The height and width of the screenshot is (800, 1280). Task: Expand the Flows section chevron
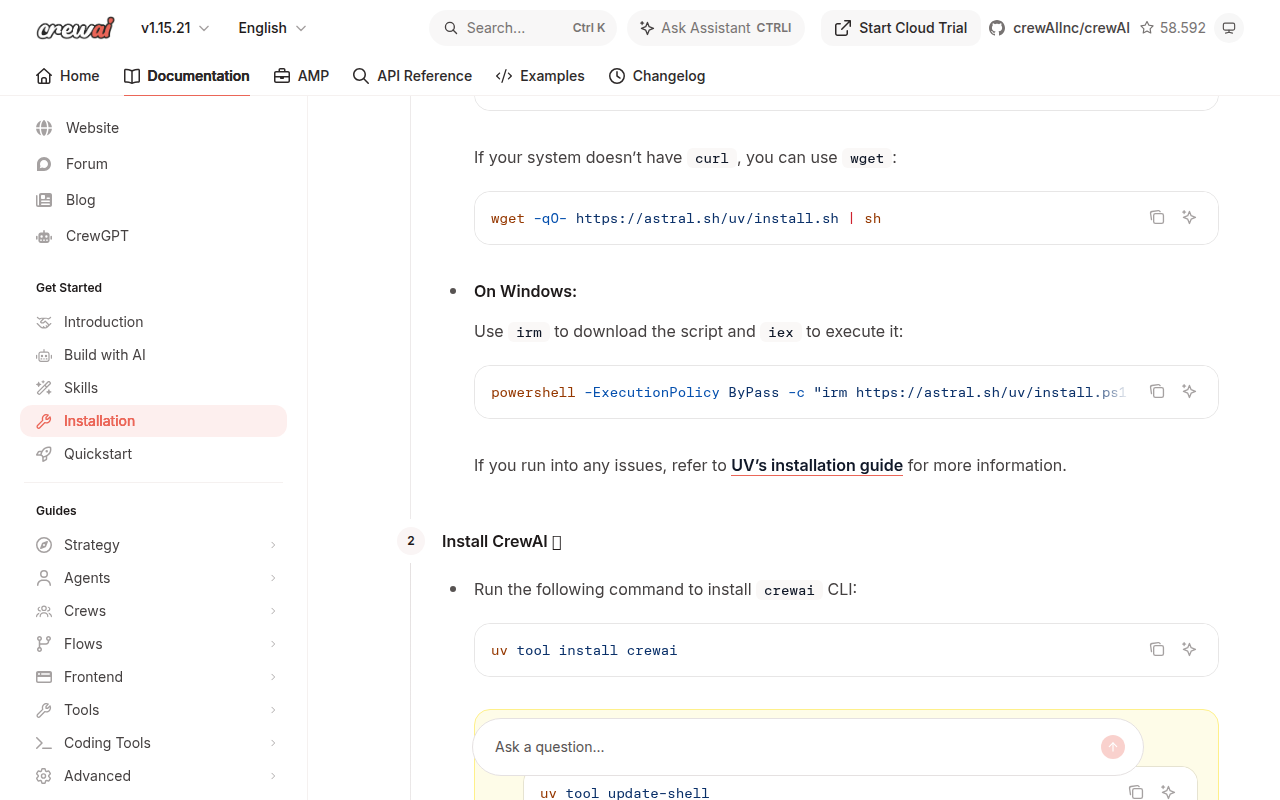pos(273,644)
